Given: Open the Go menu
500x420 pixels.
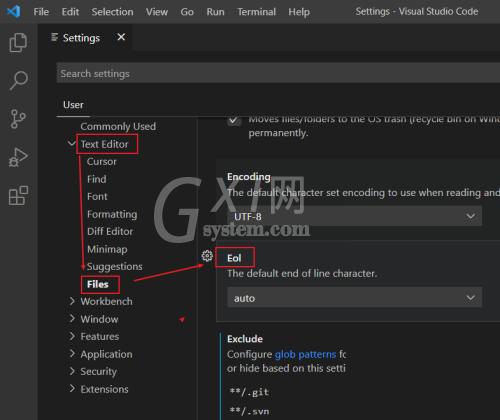Looking at the screenshot, I should coord(187,12).
